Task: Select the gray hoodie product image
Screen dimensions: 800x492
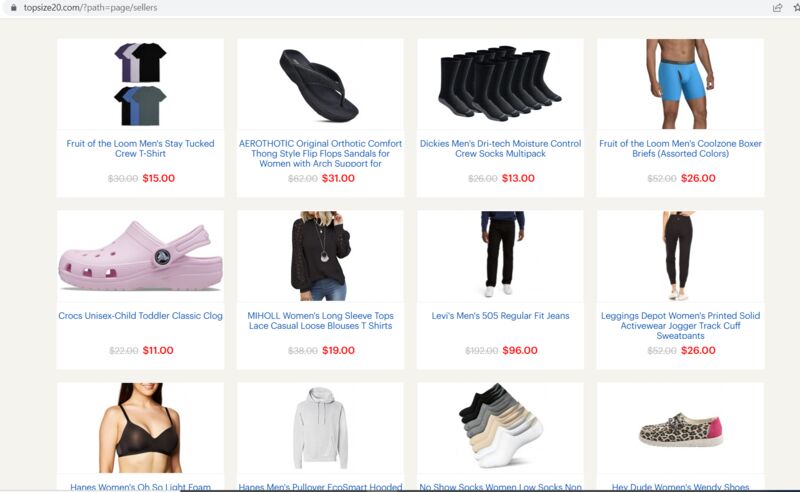Action: tap(320, 428)
